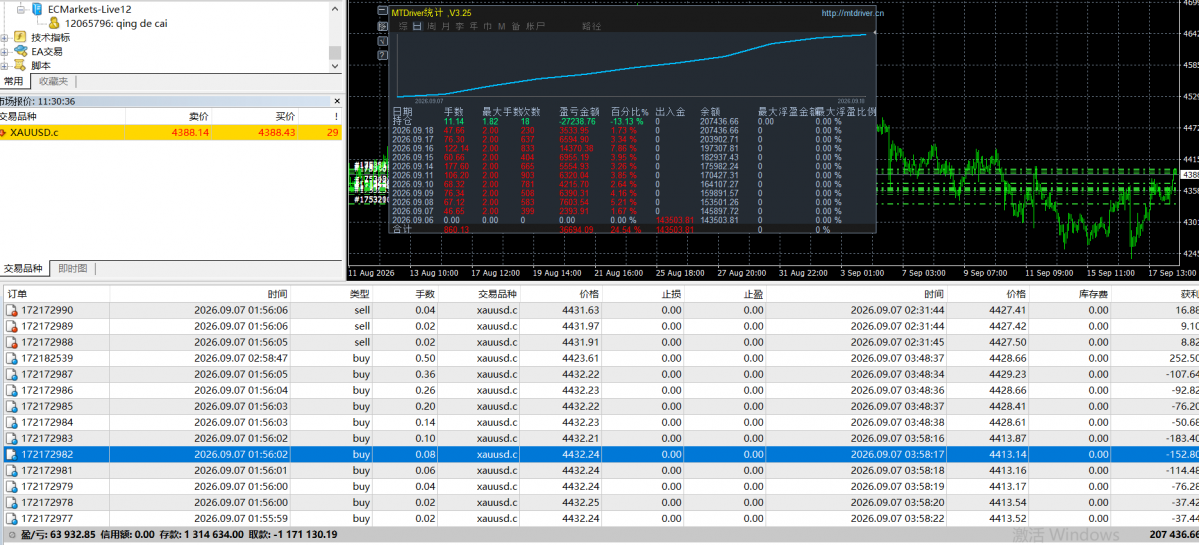Click the 止盈 take profit column header
Image resolution: width=1199 pixels, height=545 pixels.
727,294
